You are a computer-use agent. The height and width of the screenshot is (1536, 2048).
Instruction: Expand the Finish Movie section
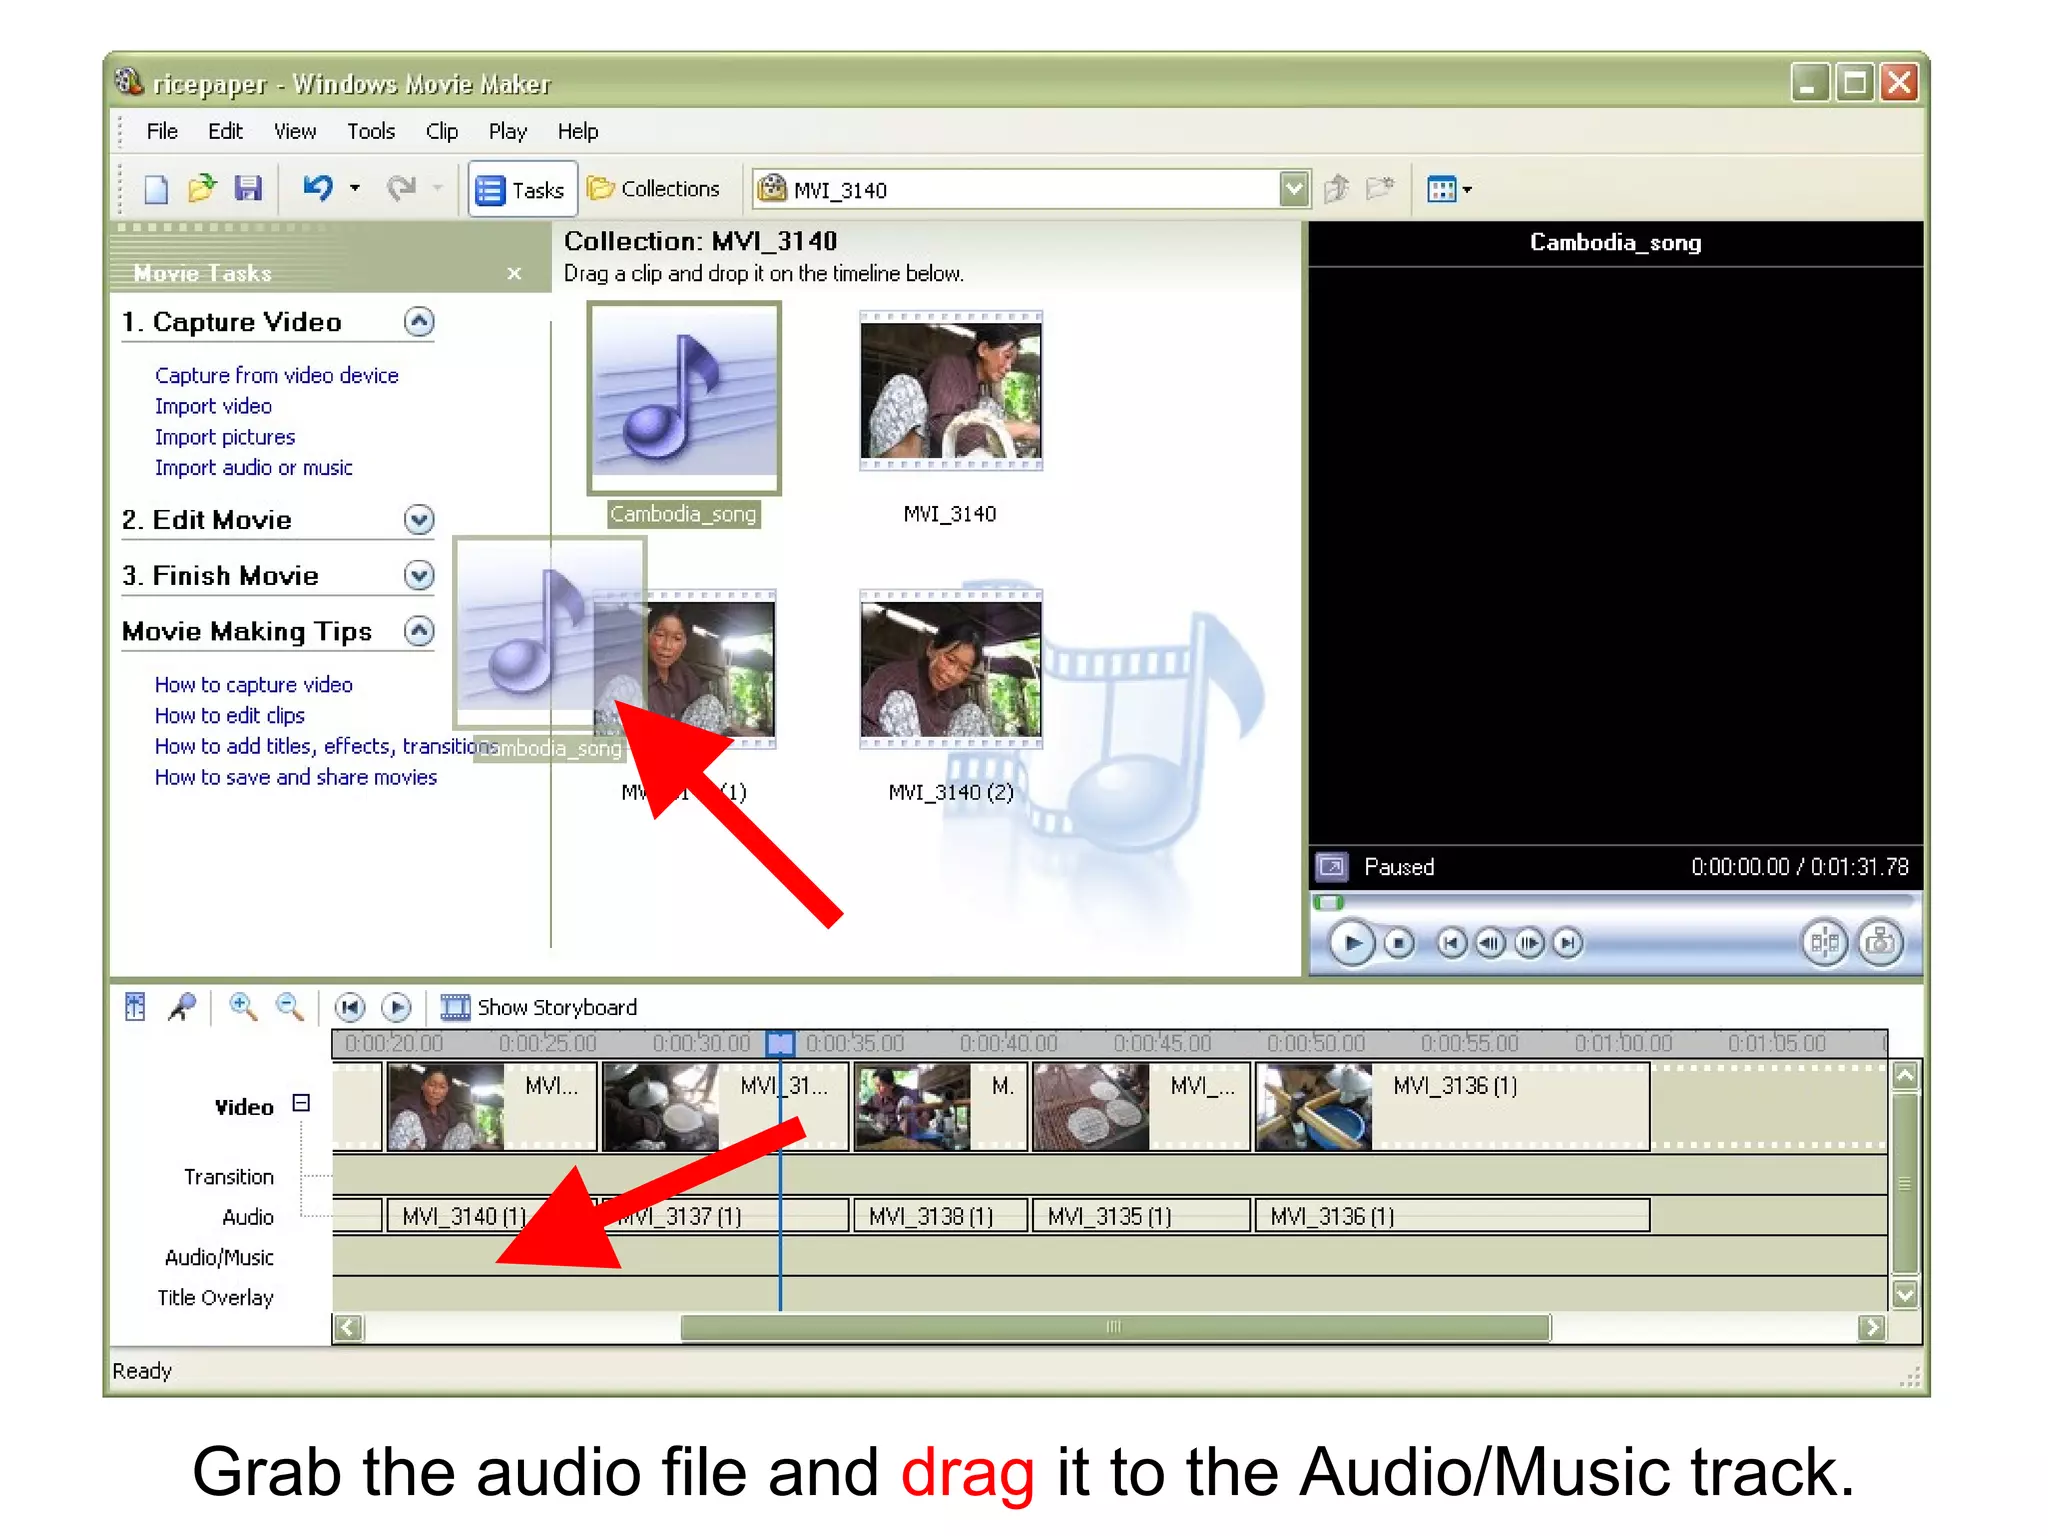[x=419, y=575]
